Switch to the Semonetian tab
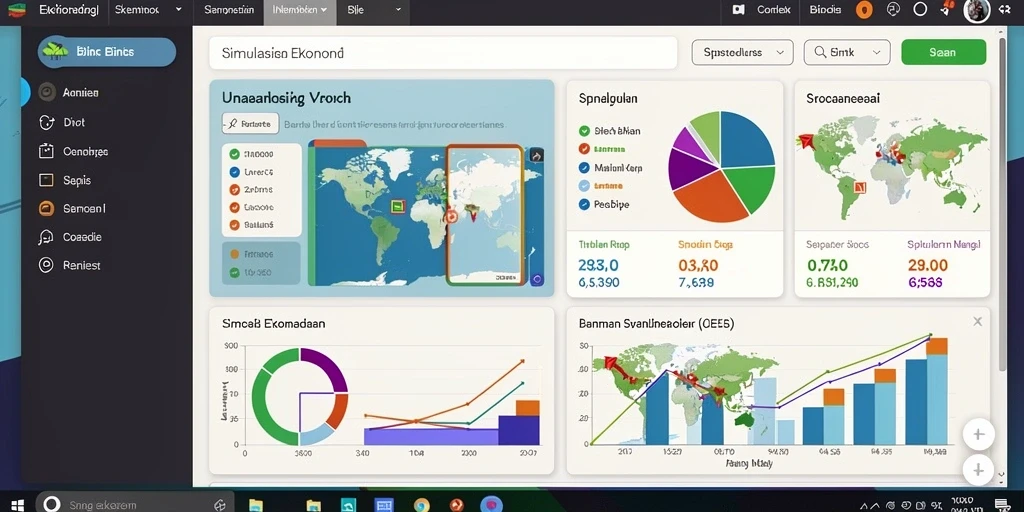The height and width of the screenshot is (512, 1024). pyautogui.click(x=229, y=10)
